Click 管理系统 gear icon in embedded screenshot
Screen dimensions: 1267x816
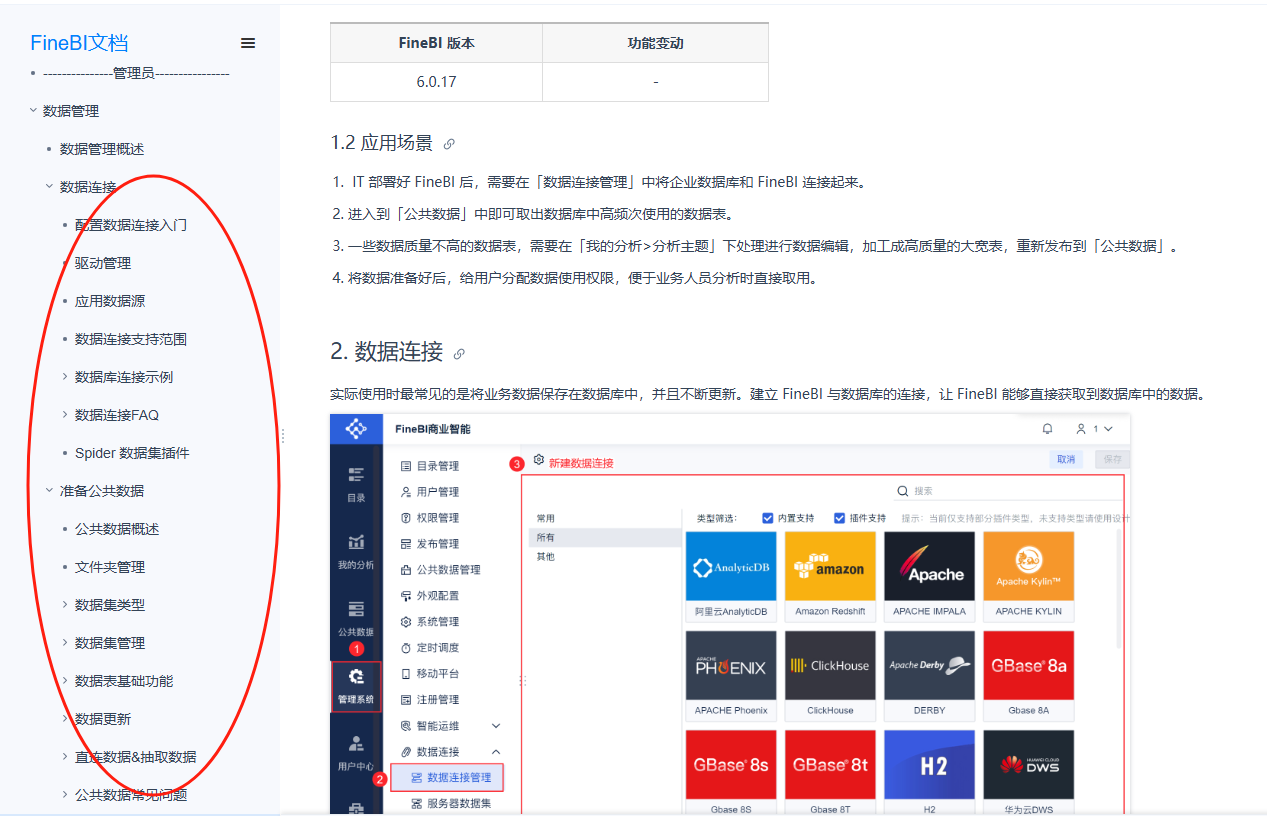356,678
